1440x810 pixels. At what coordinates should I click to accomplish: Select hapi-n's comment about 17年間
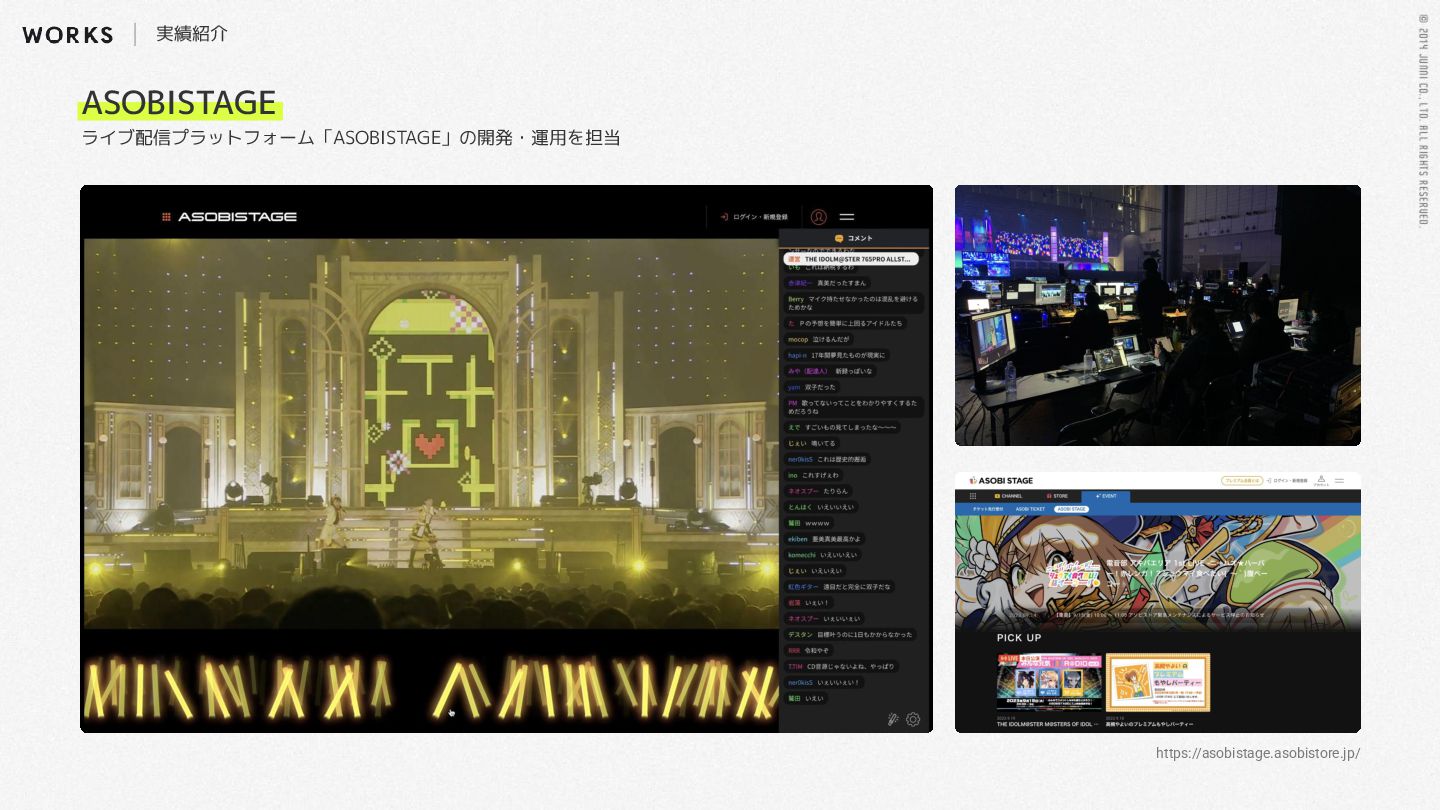tap(836, 355)
